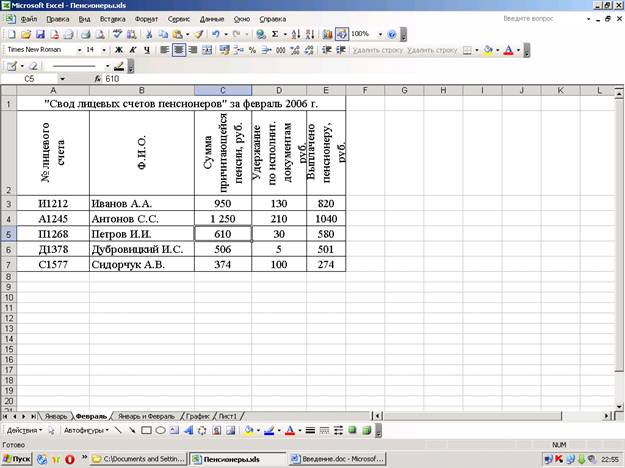
Task: Select cell B3 containing Иванов А.А.
Action: click(141, 203)
